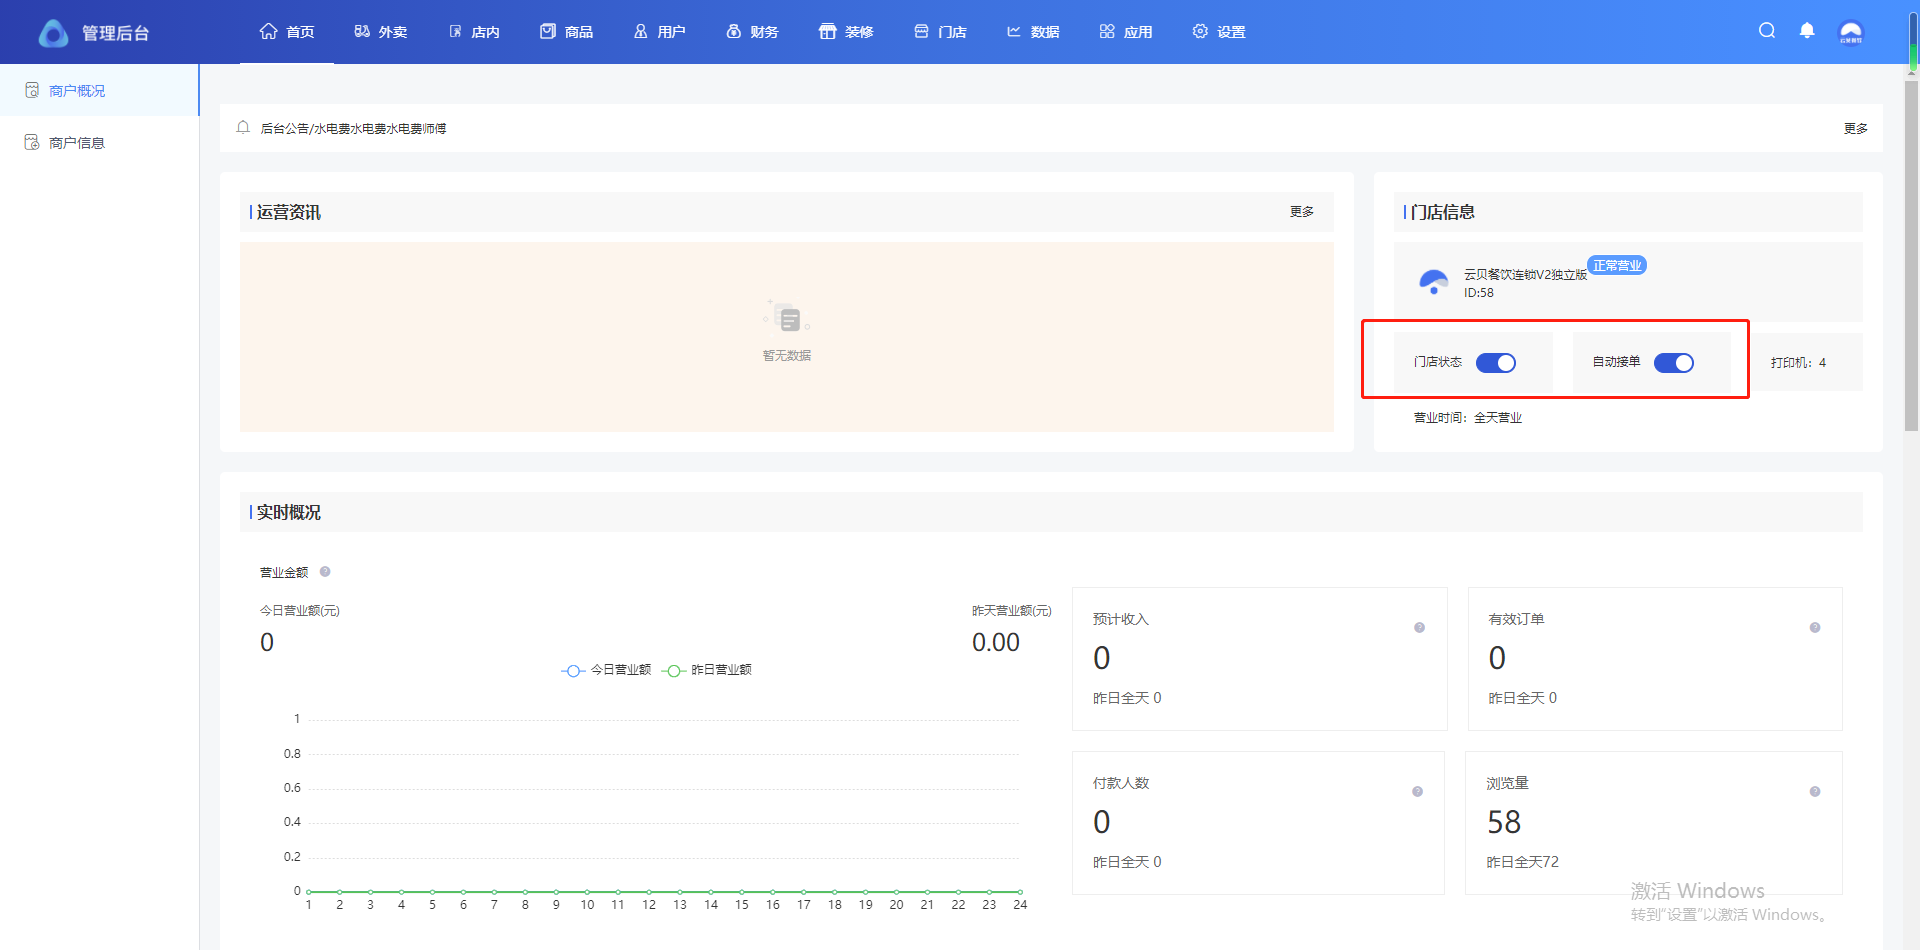Click 更多 on the announcement bar

(x=1855, y=129)
